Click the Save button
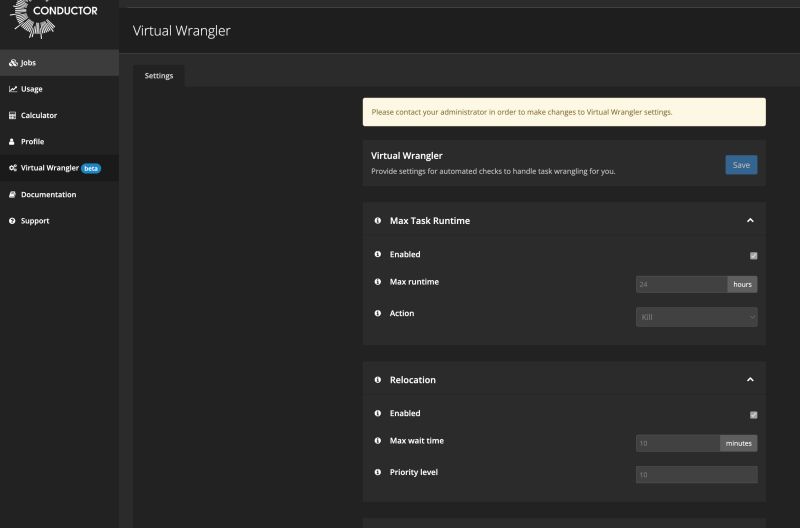800x528 pixels. [x=741, y=165]
